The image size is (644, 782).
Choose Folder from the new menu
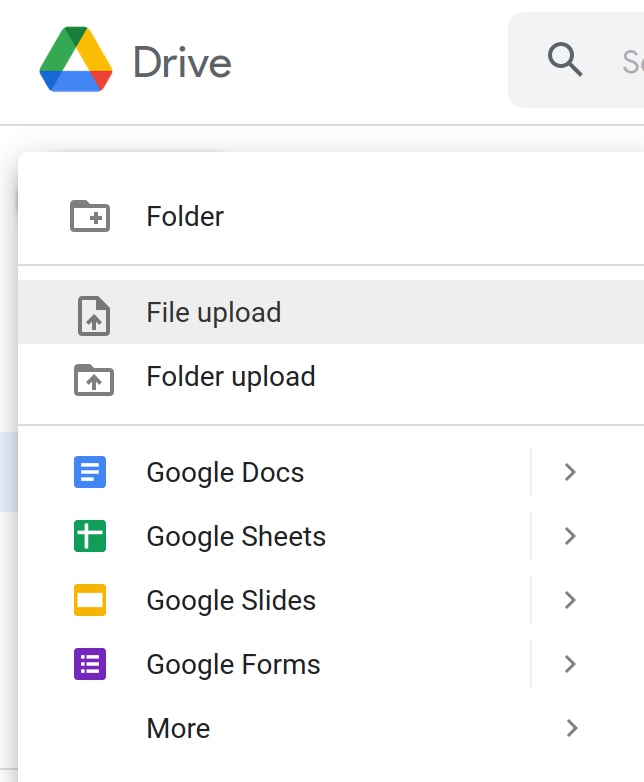[x=331, y=216]
